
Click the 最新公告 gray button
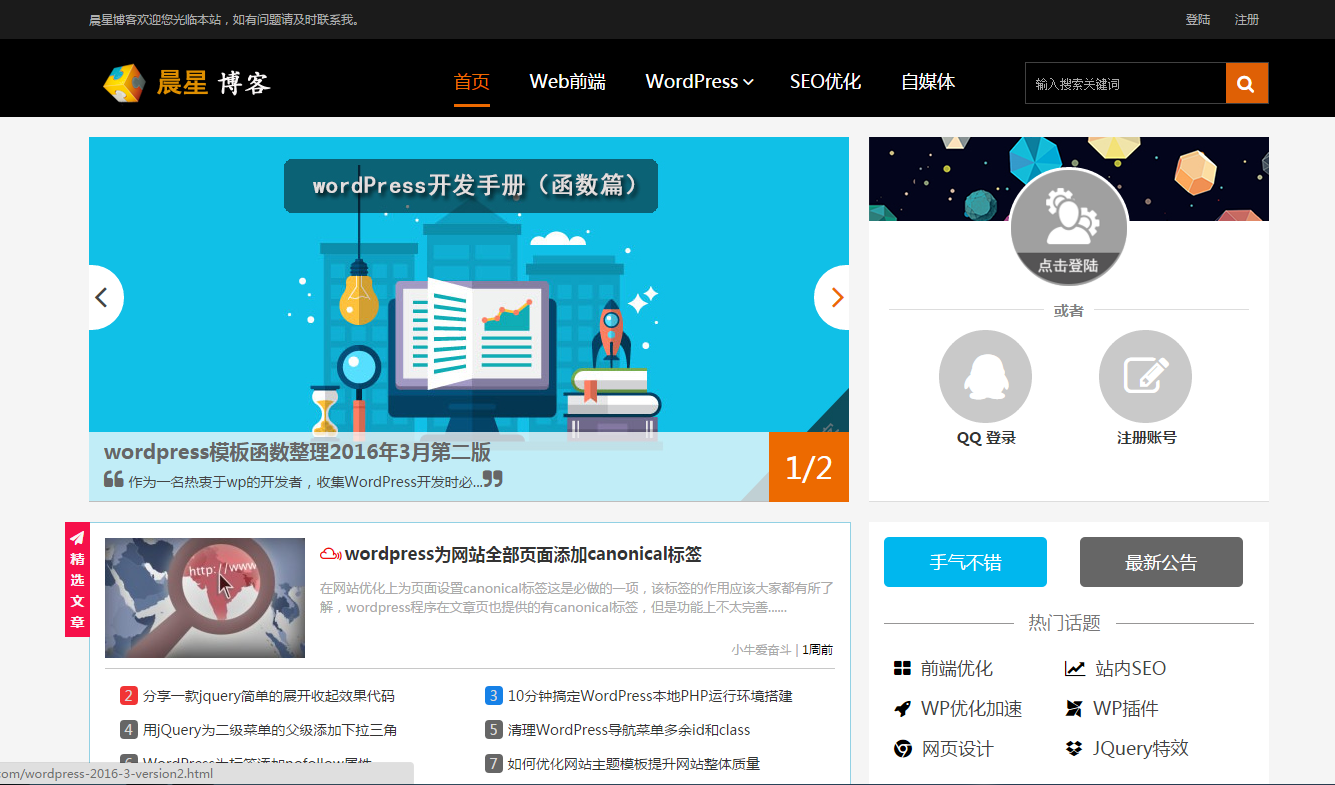1161,562
